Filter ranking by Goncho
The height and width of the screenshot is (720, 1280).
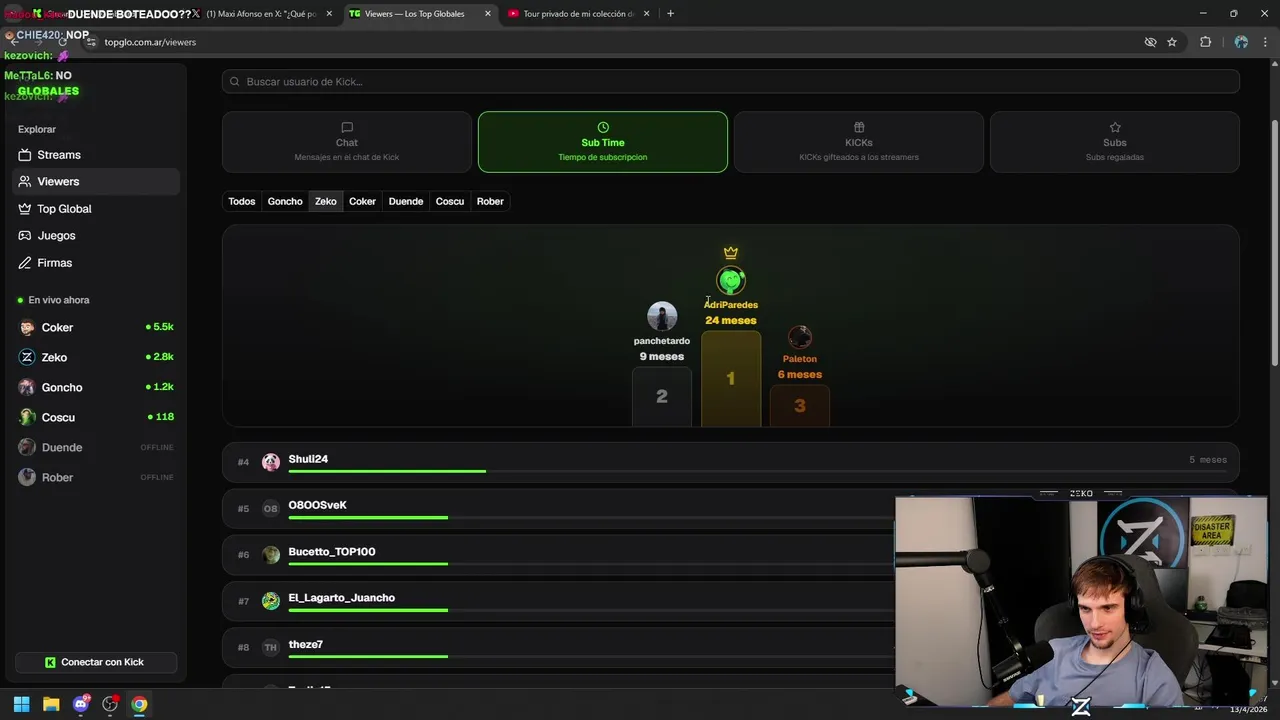point(285,201)
